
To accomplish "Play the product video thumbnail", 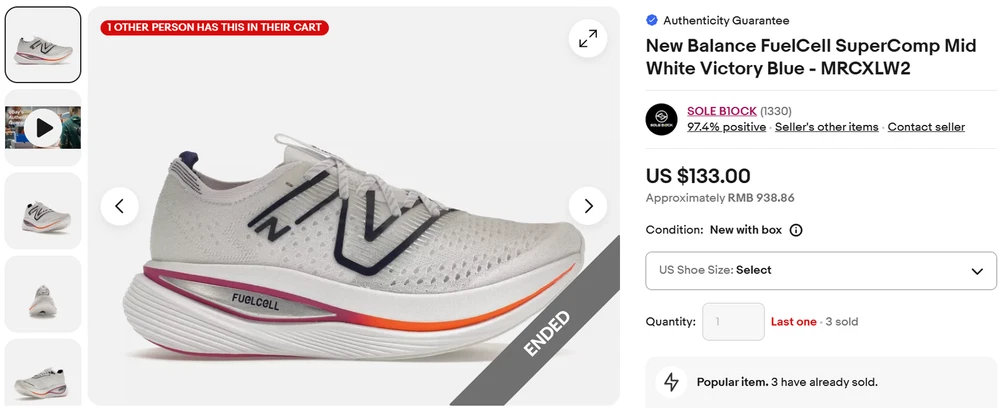I will pyautogui.click(x=43, y=128).
